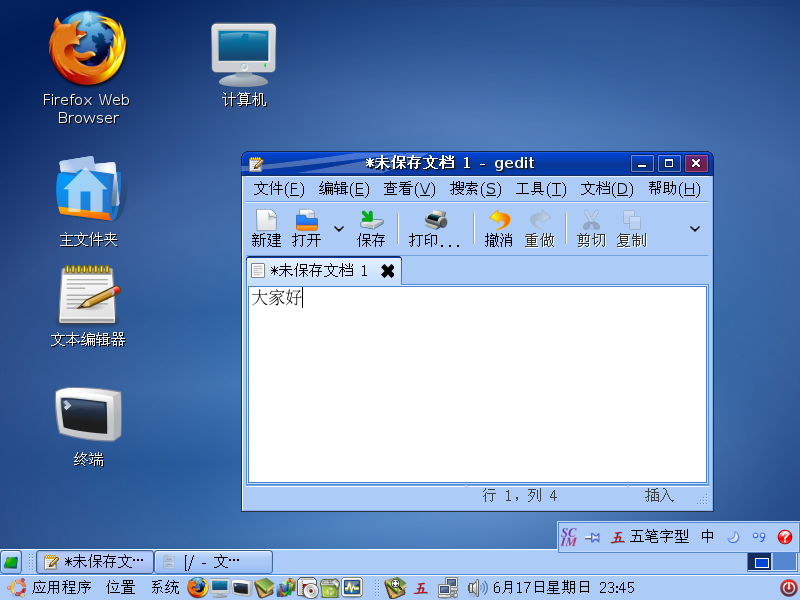The width and height of the screenshot is (800, 600).
Task: Open the 文件(F) menu
Action: coord(279,189)
